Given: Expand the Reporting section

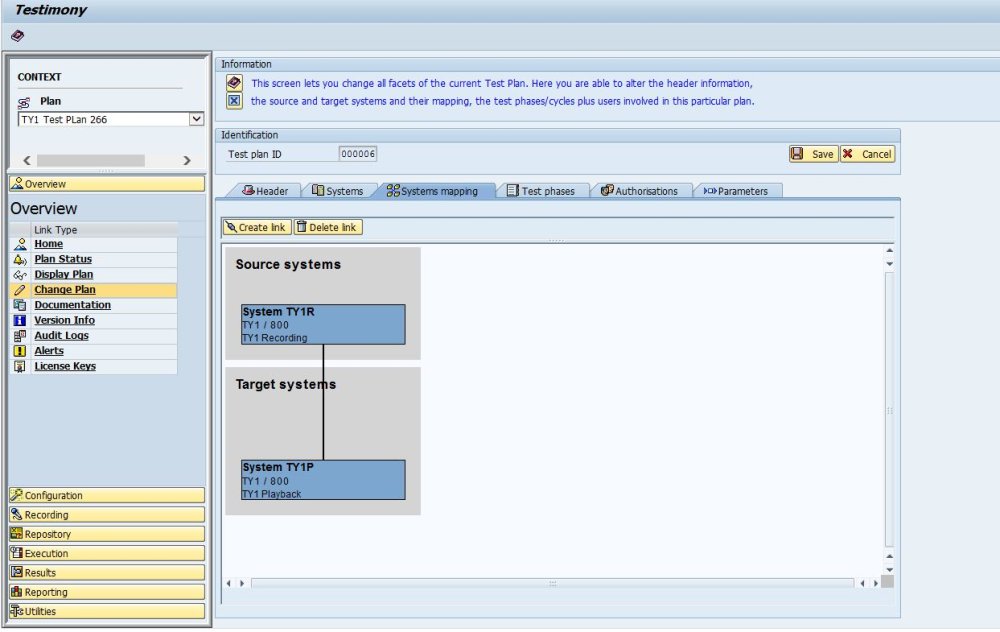Looking at the screenshot, I should 107,592.
